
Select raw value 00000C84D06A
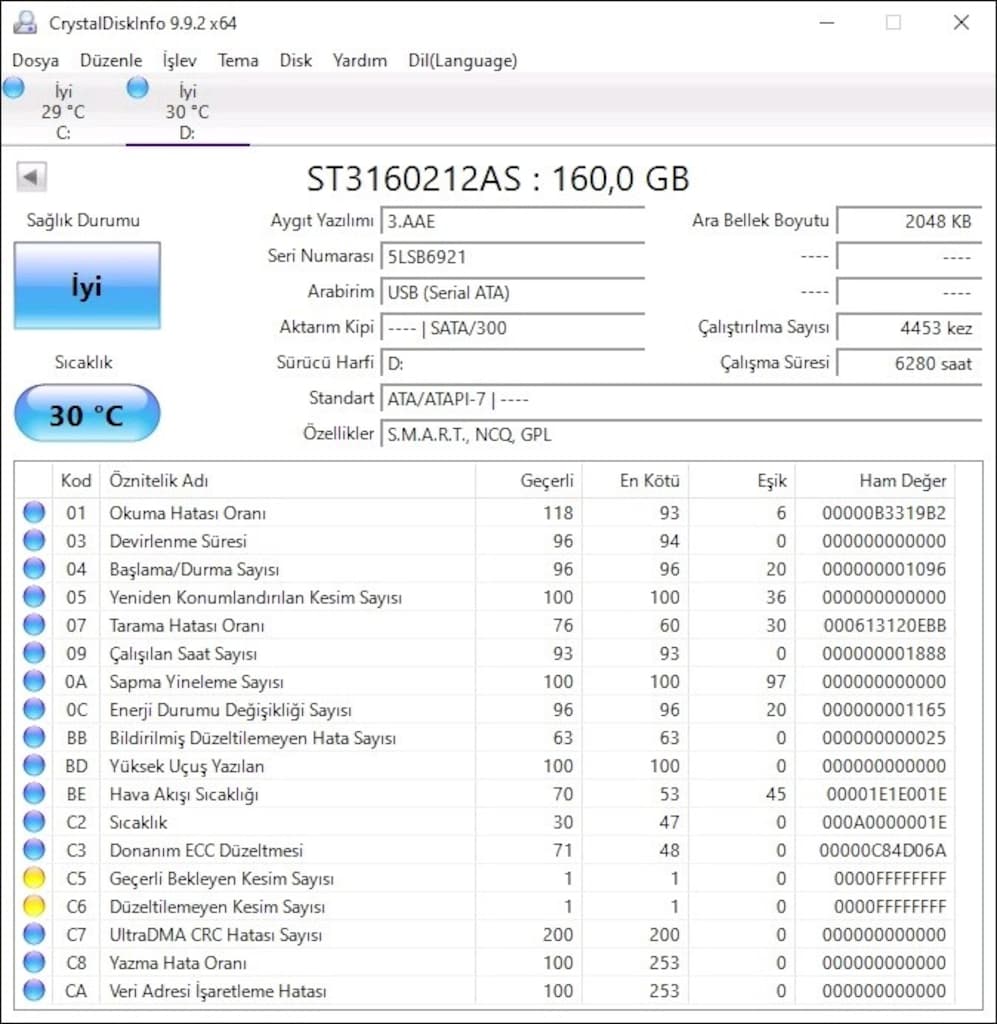[x=883, y=850]
